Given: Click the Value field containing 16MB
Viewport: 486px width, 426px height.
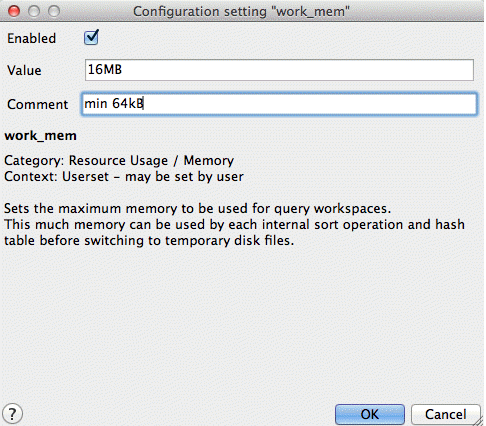Looking at the screenshot, I should click(279, 70).
